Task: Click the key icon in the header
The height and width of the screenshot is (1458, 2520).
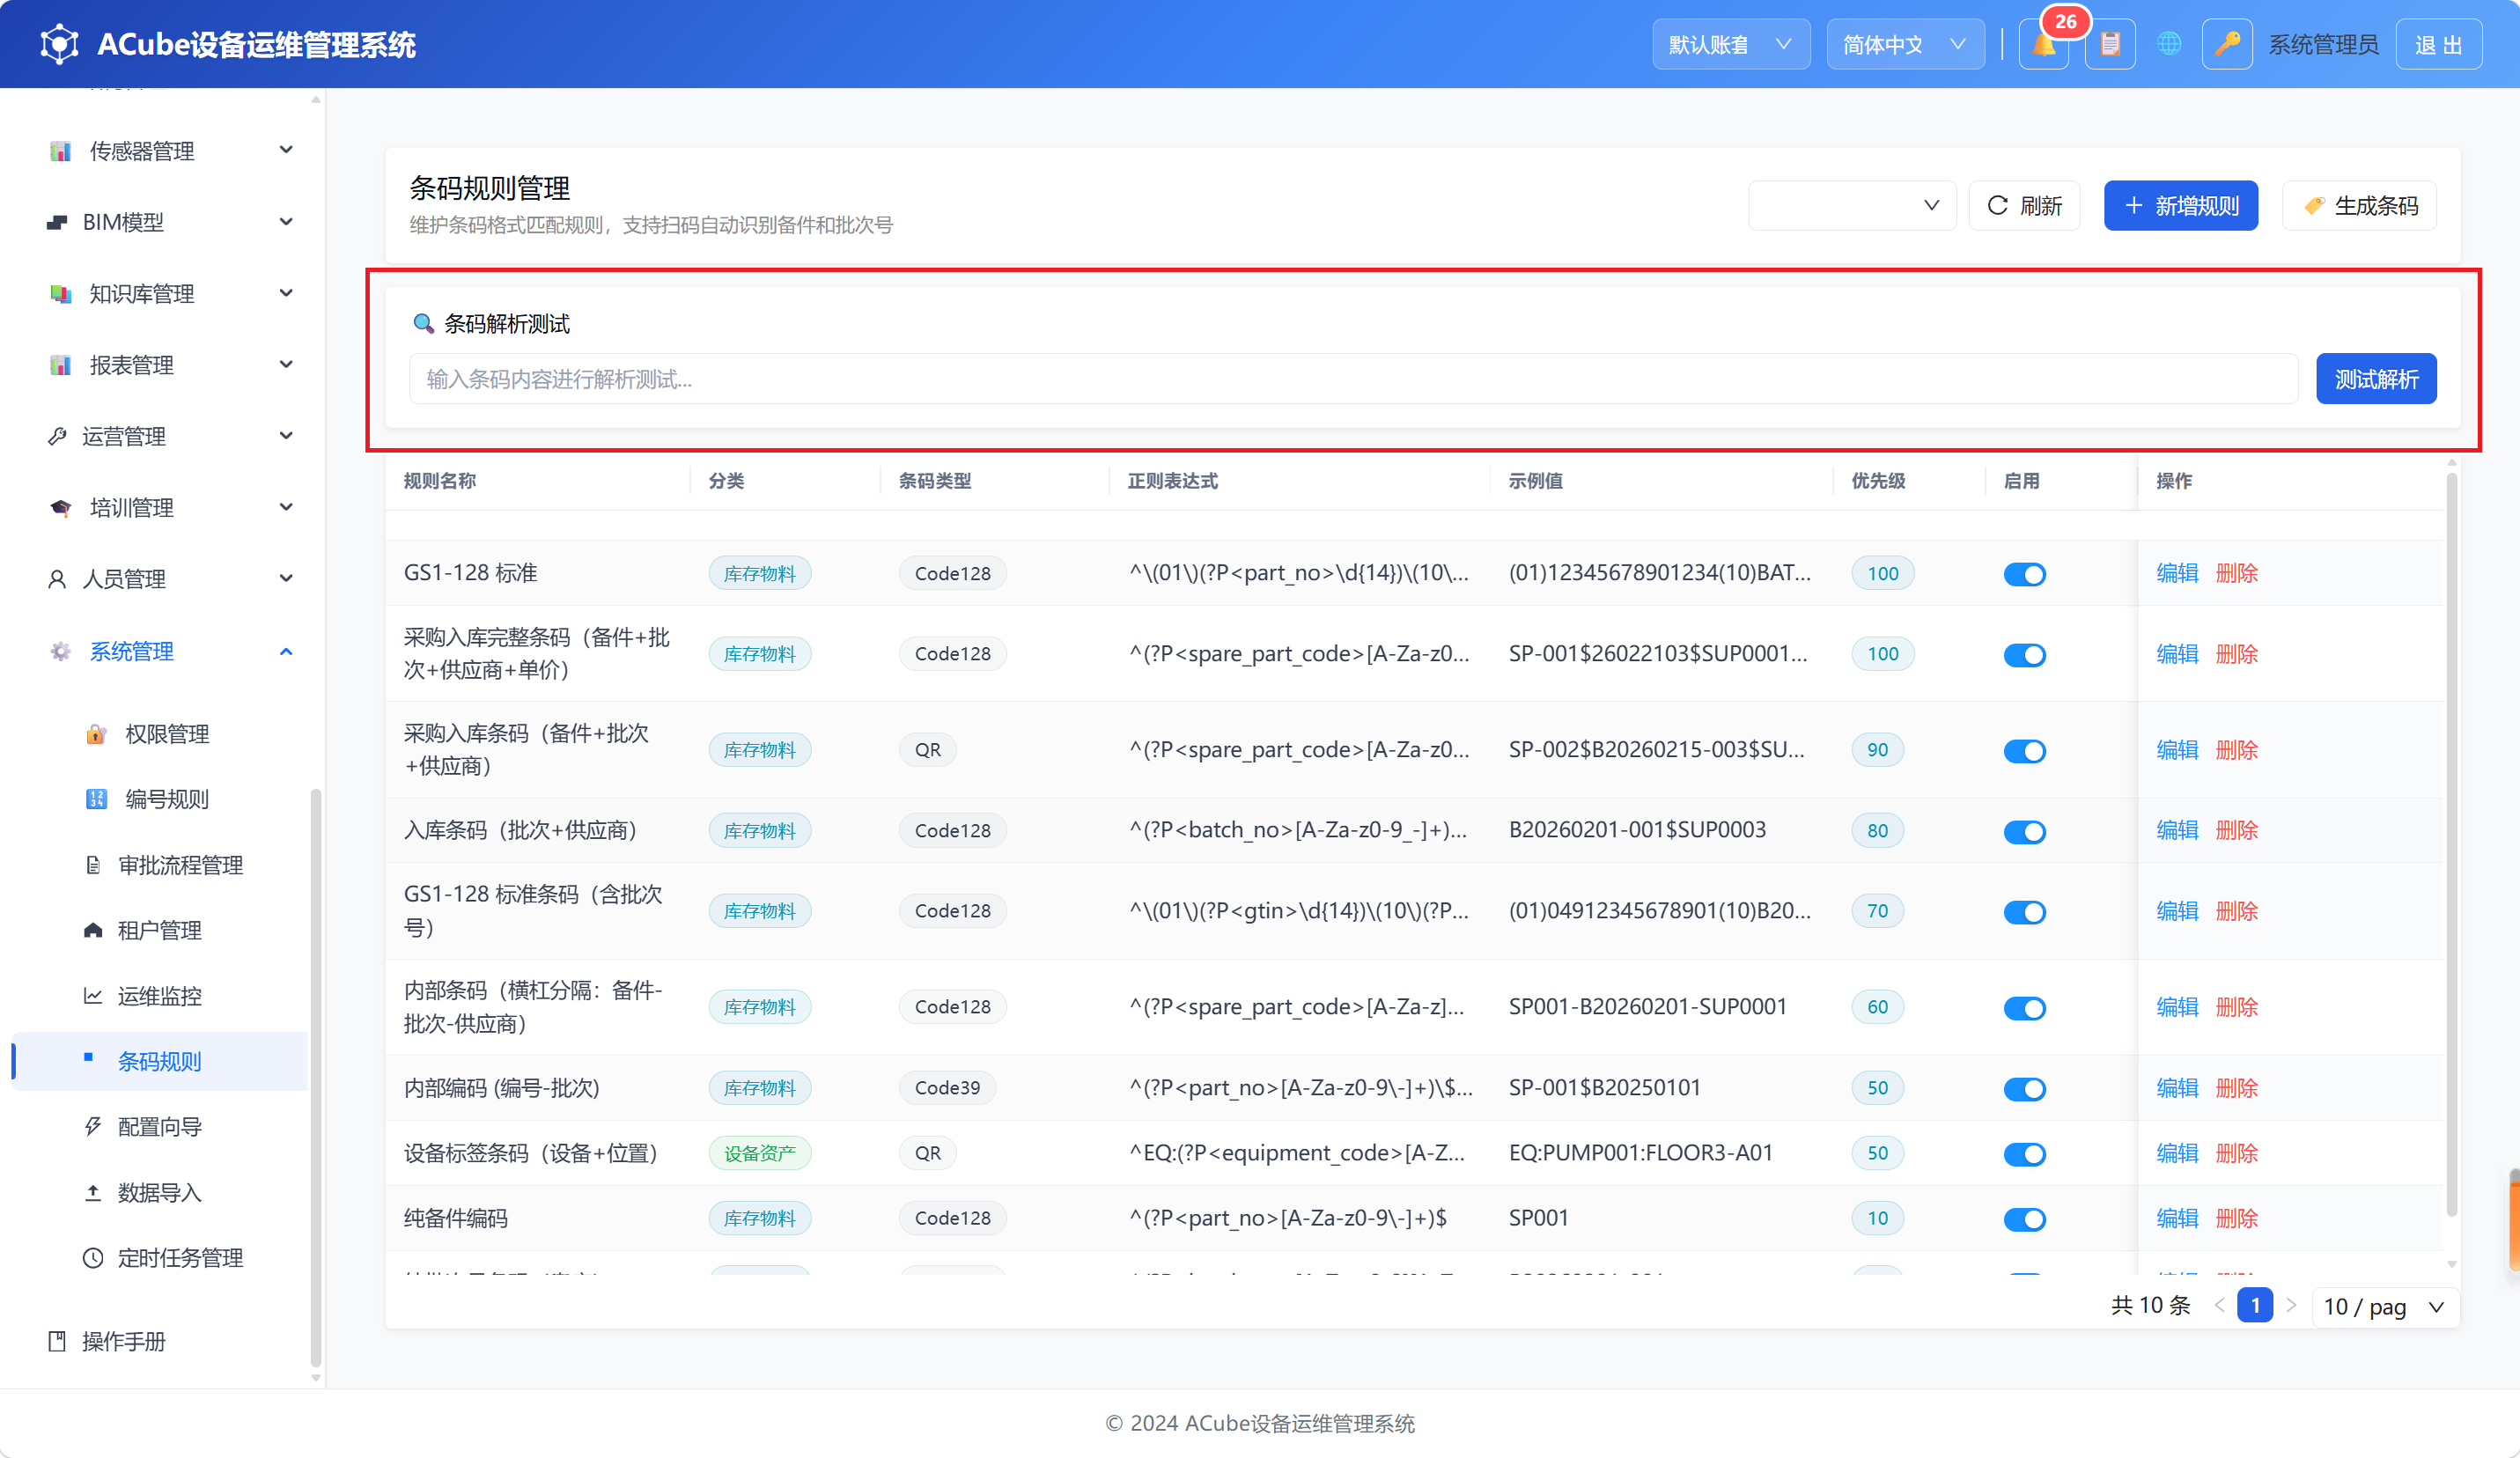Action: (x=2227, y=44)
